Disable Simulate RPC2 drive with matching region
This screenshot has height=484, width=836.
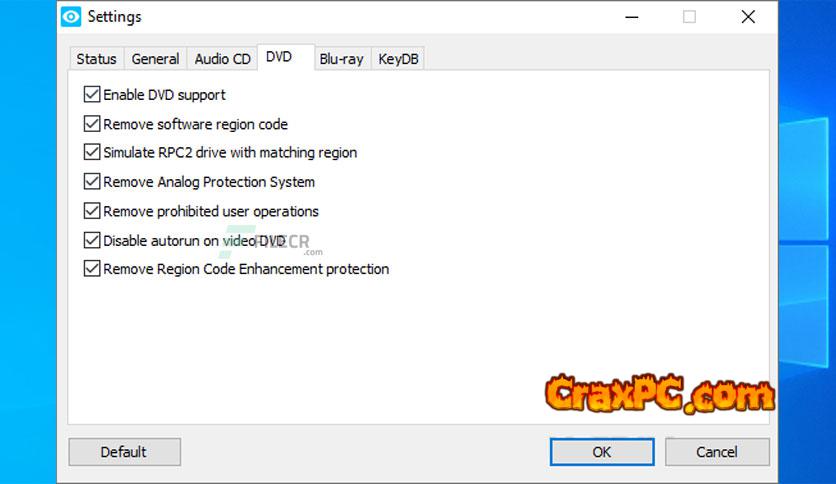92,152
